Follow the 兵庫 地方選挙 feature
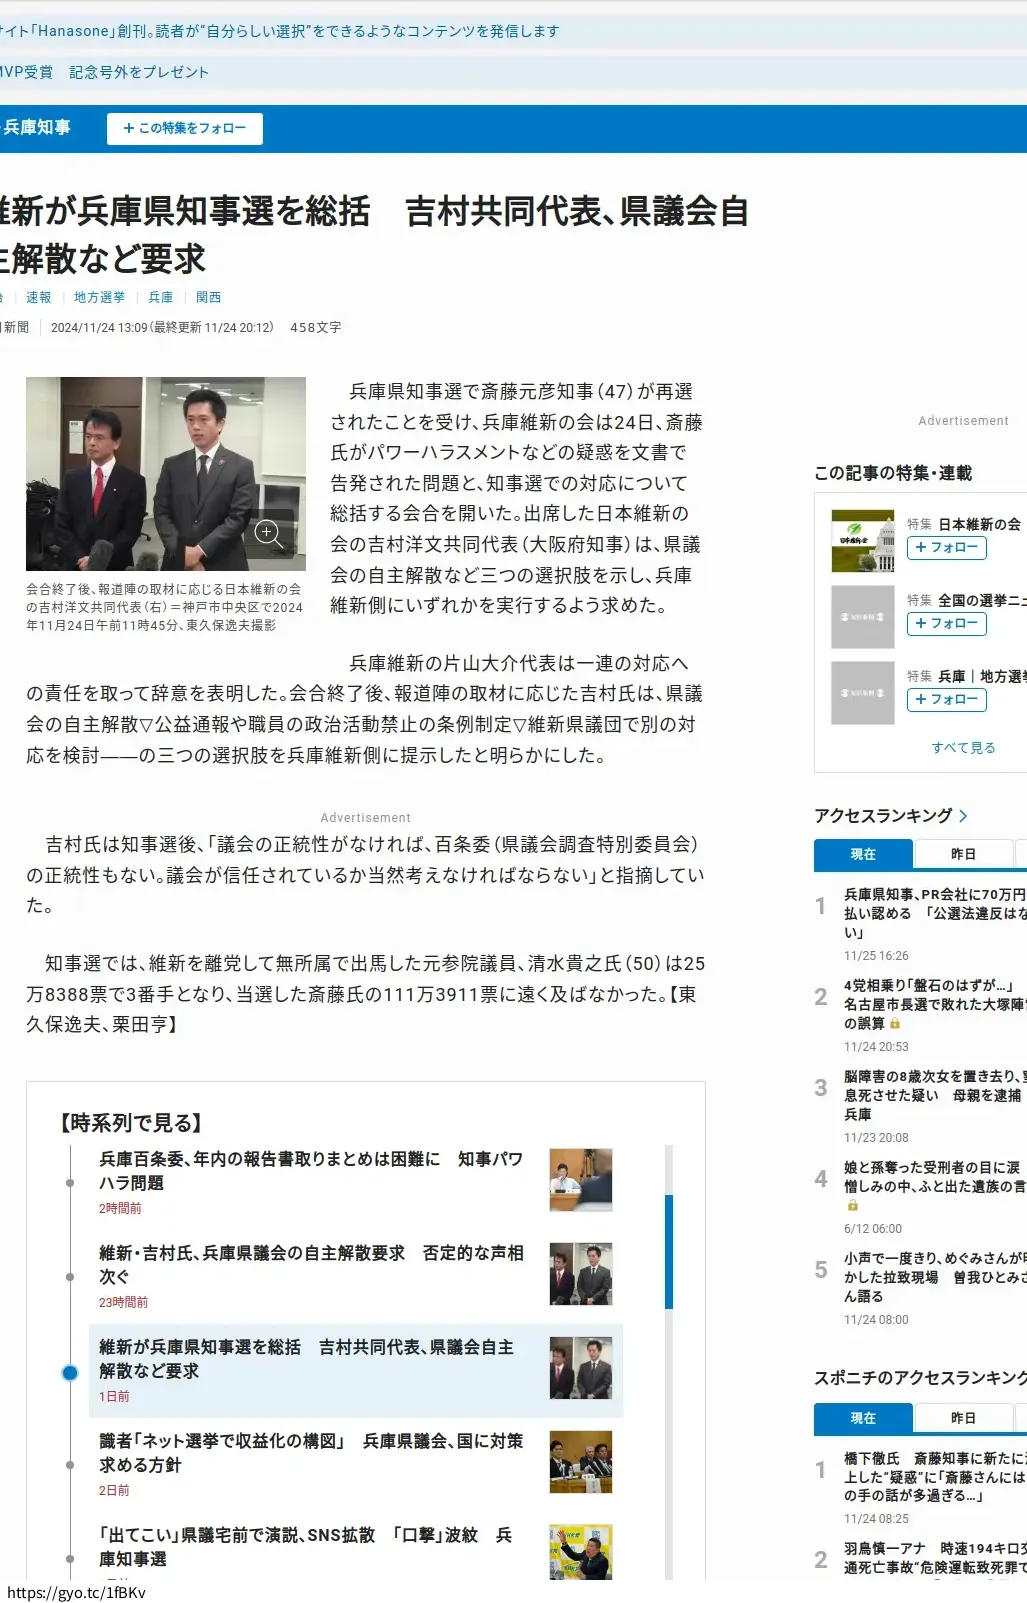This screenshot has width=1027, height=1603. click(x=946, y=700)
